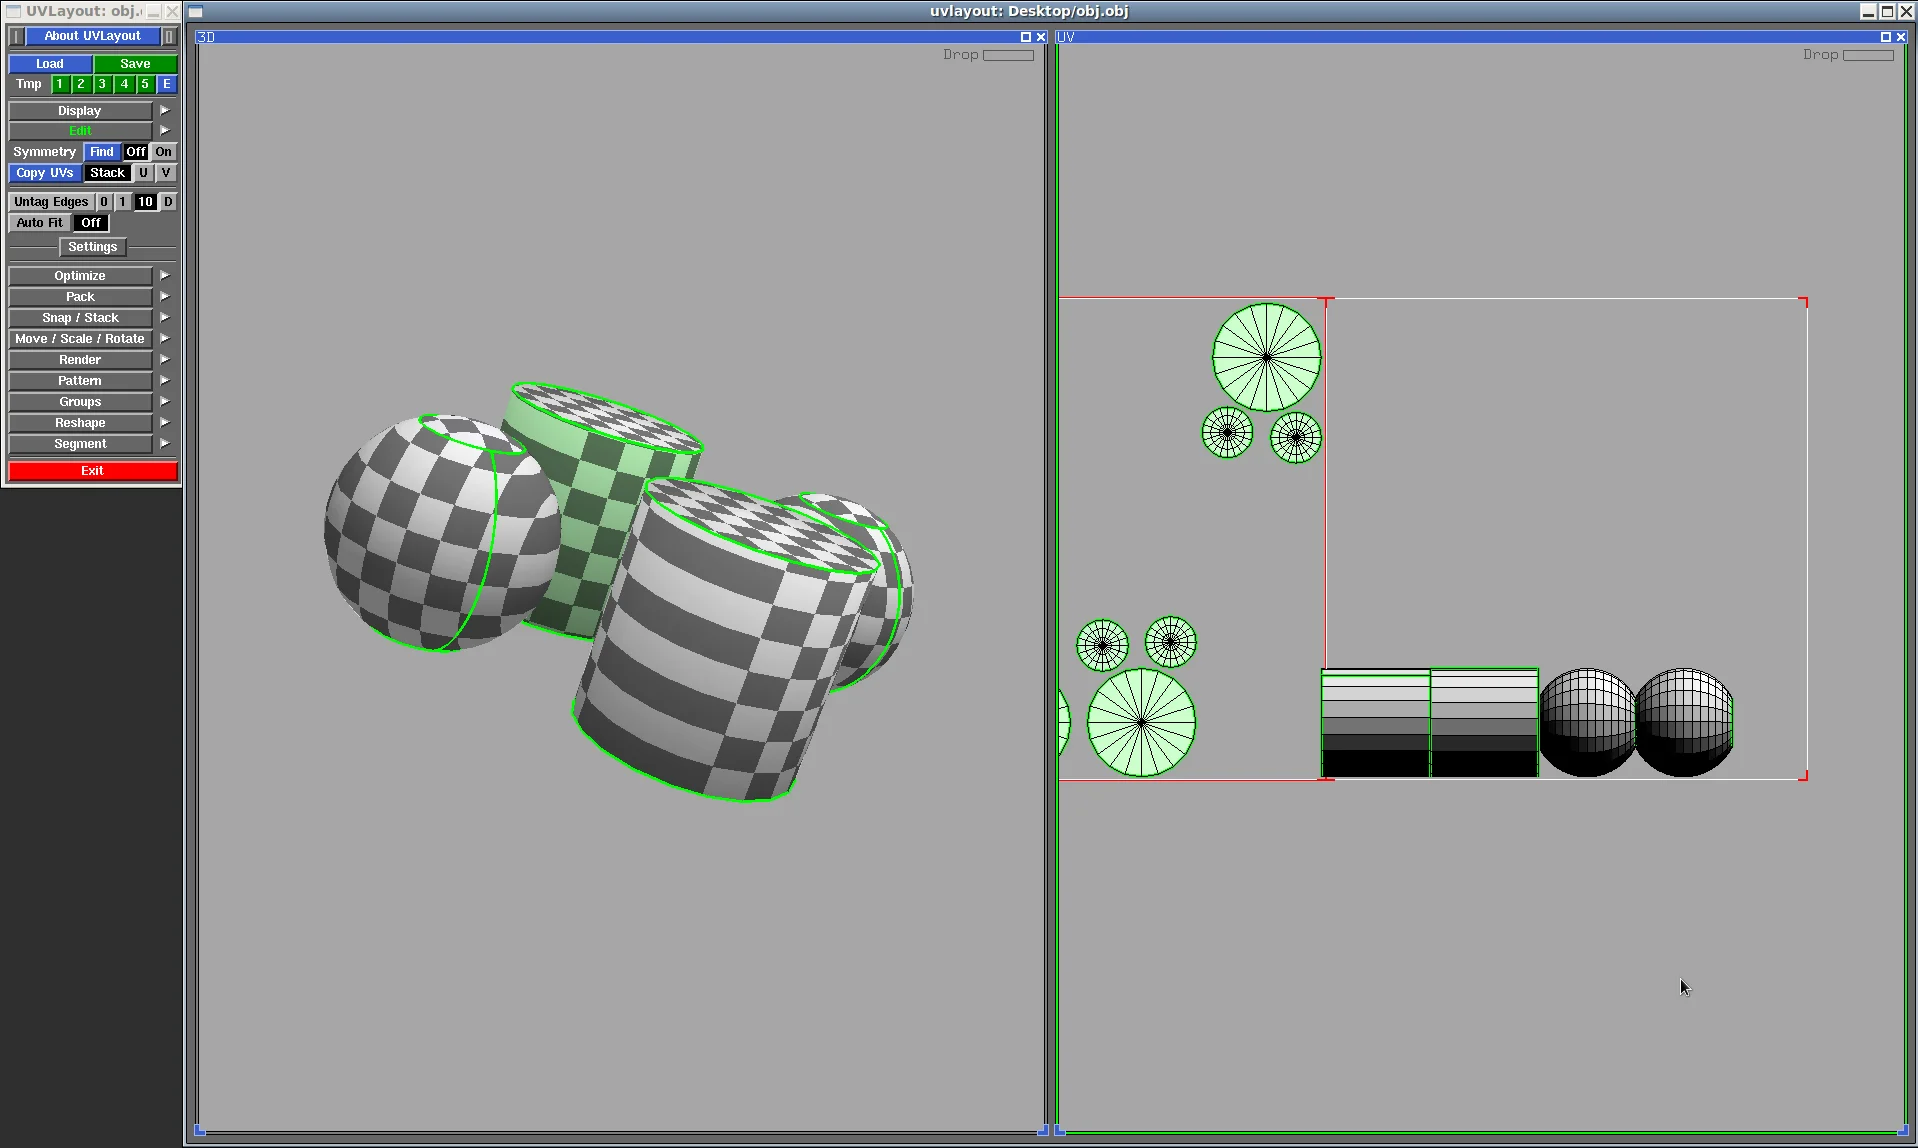Enable Symmetry by clicking On

point(163,151)
